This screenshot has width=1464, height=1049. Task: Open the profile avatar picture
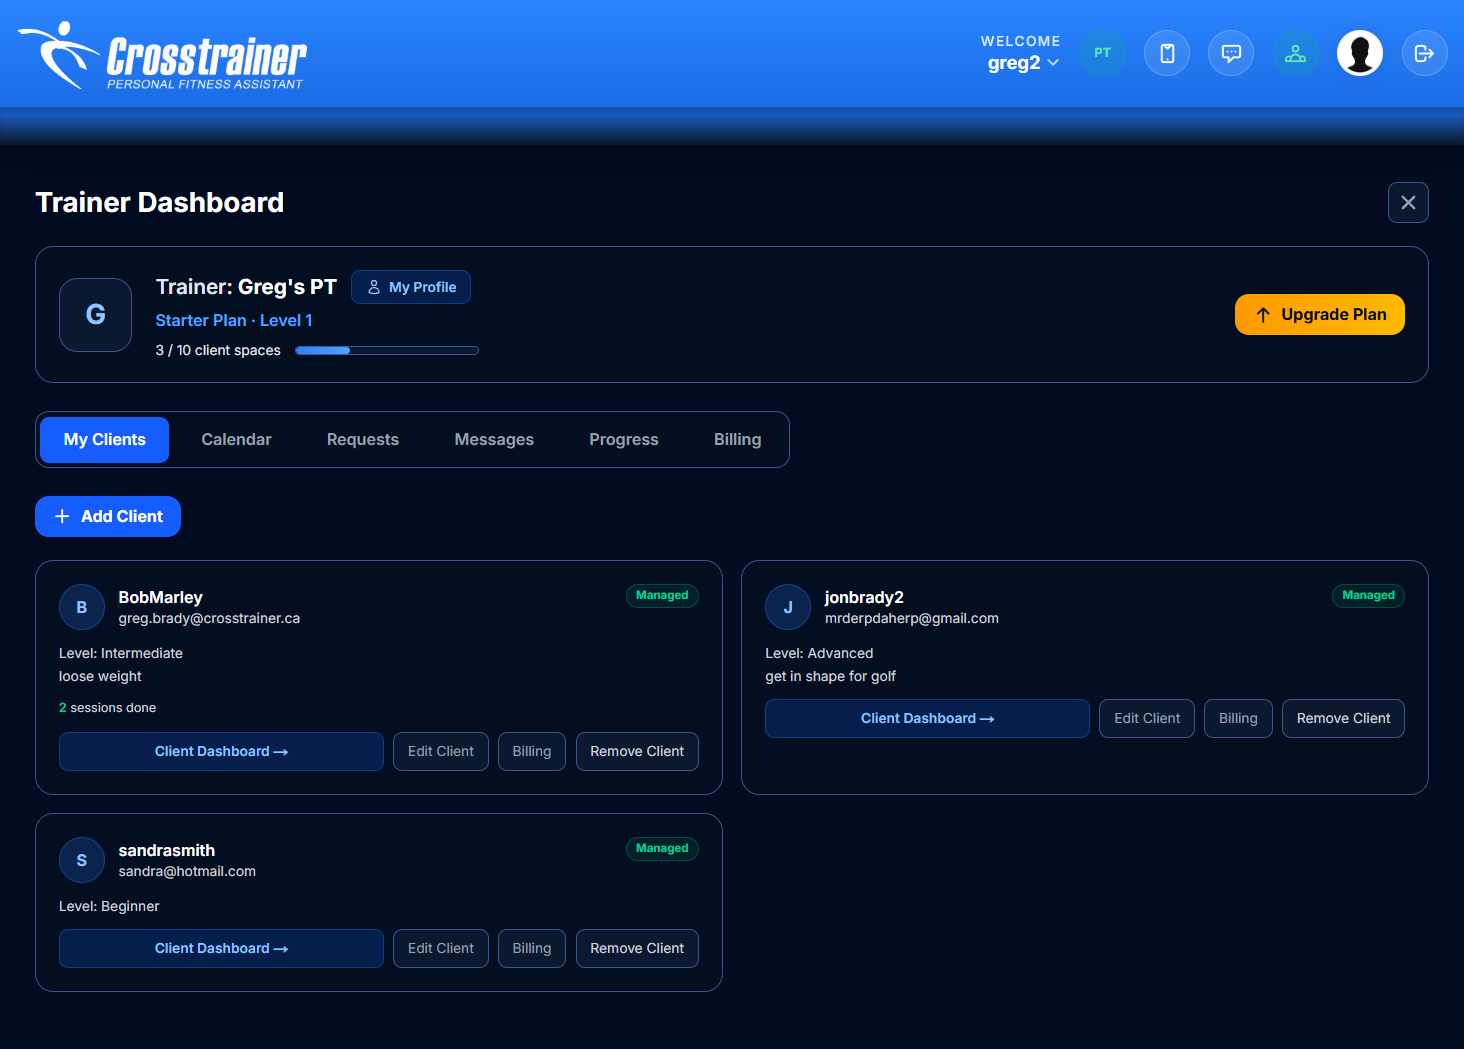point(1360,53)
